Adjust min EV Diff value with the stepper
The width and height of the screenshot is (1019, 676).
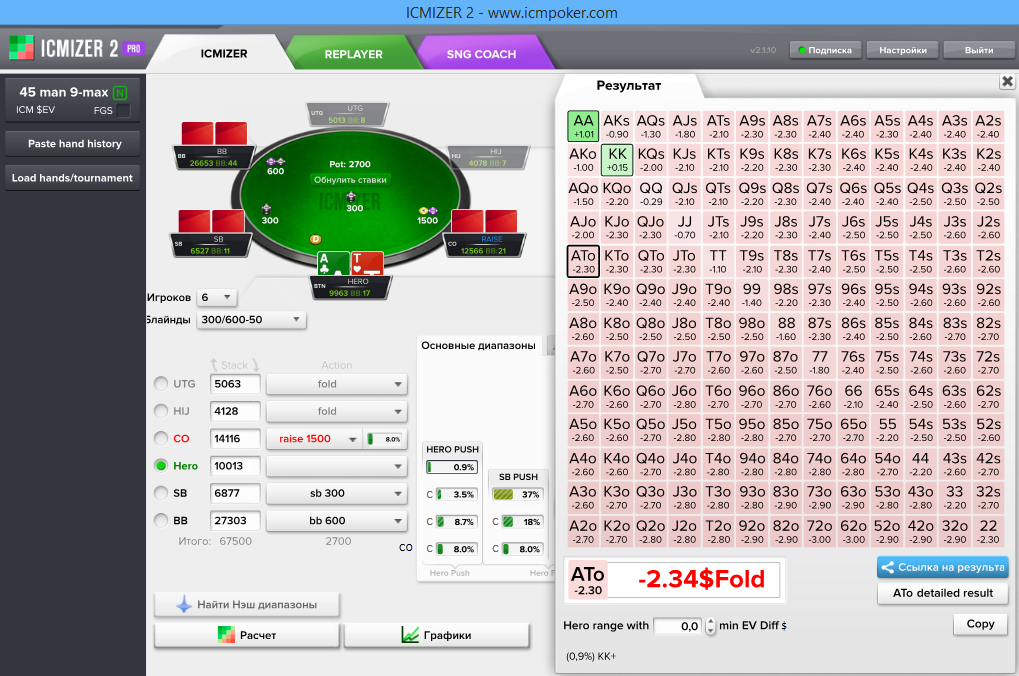click(710, 626)
